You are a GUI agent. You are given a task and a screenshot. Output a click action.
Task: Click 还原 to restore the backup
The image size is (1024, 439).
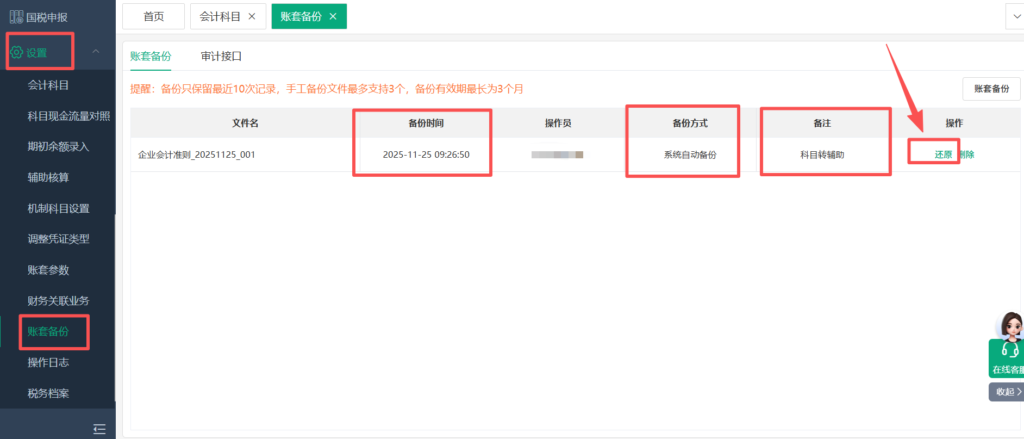pos(943,155)
